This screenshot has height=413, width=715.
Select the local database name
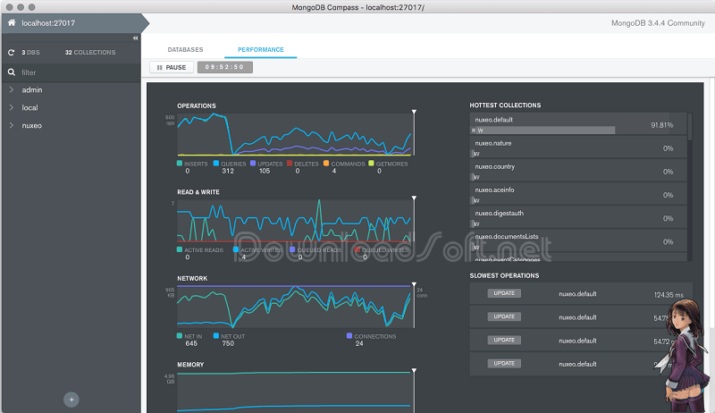click(x=30, y=108)
